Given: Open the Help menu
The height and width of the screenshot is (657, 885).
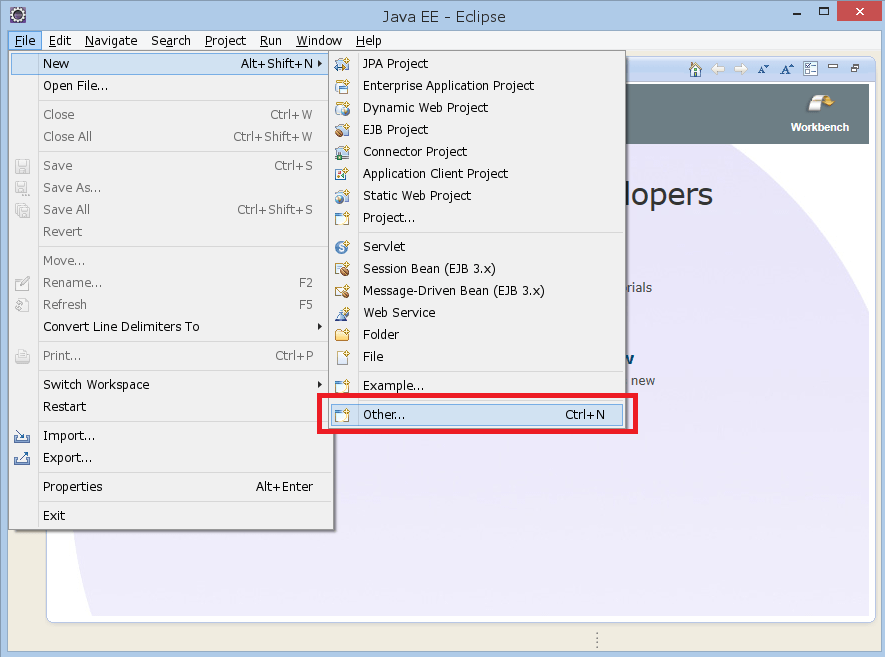Looking at the screenshot, I should (369, 41).
